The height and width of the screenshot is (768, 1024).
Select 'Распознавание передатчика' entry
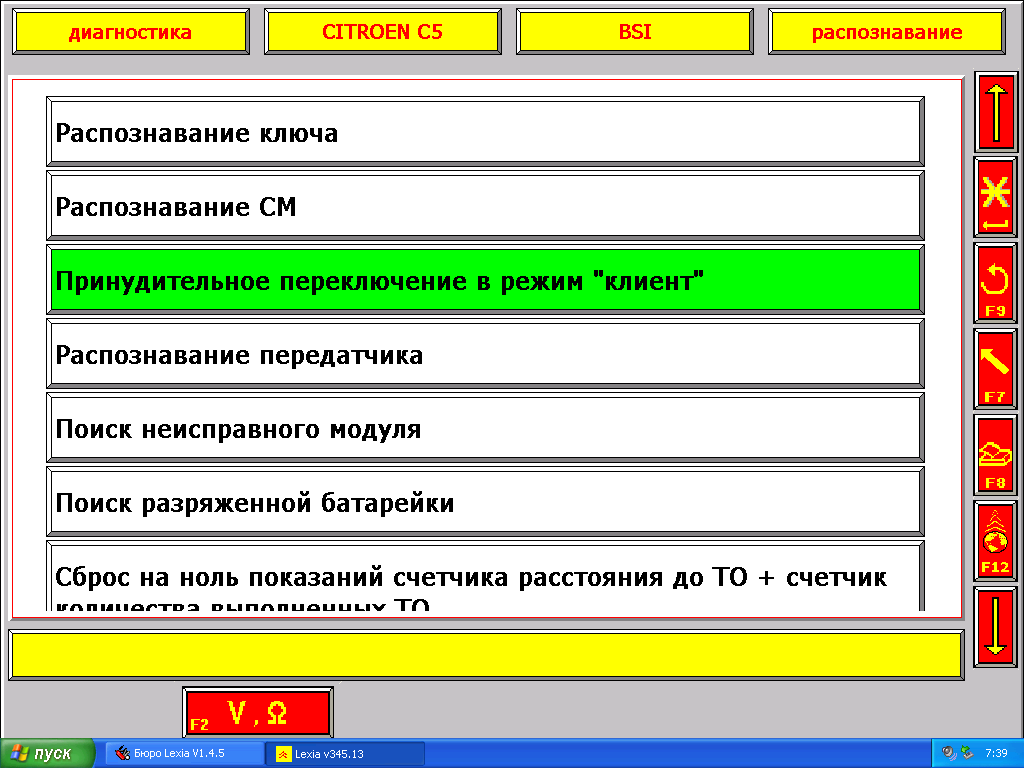(x=485, y=355)
